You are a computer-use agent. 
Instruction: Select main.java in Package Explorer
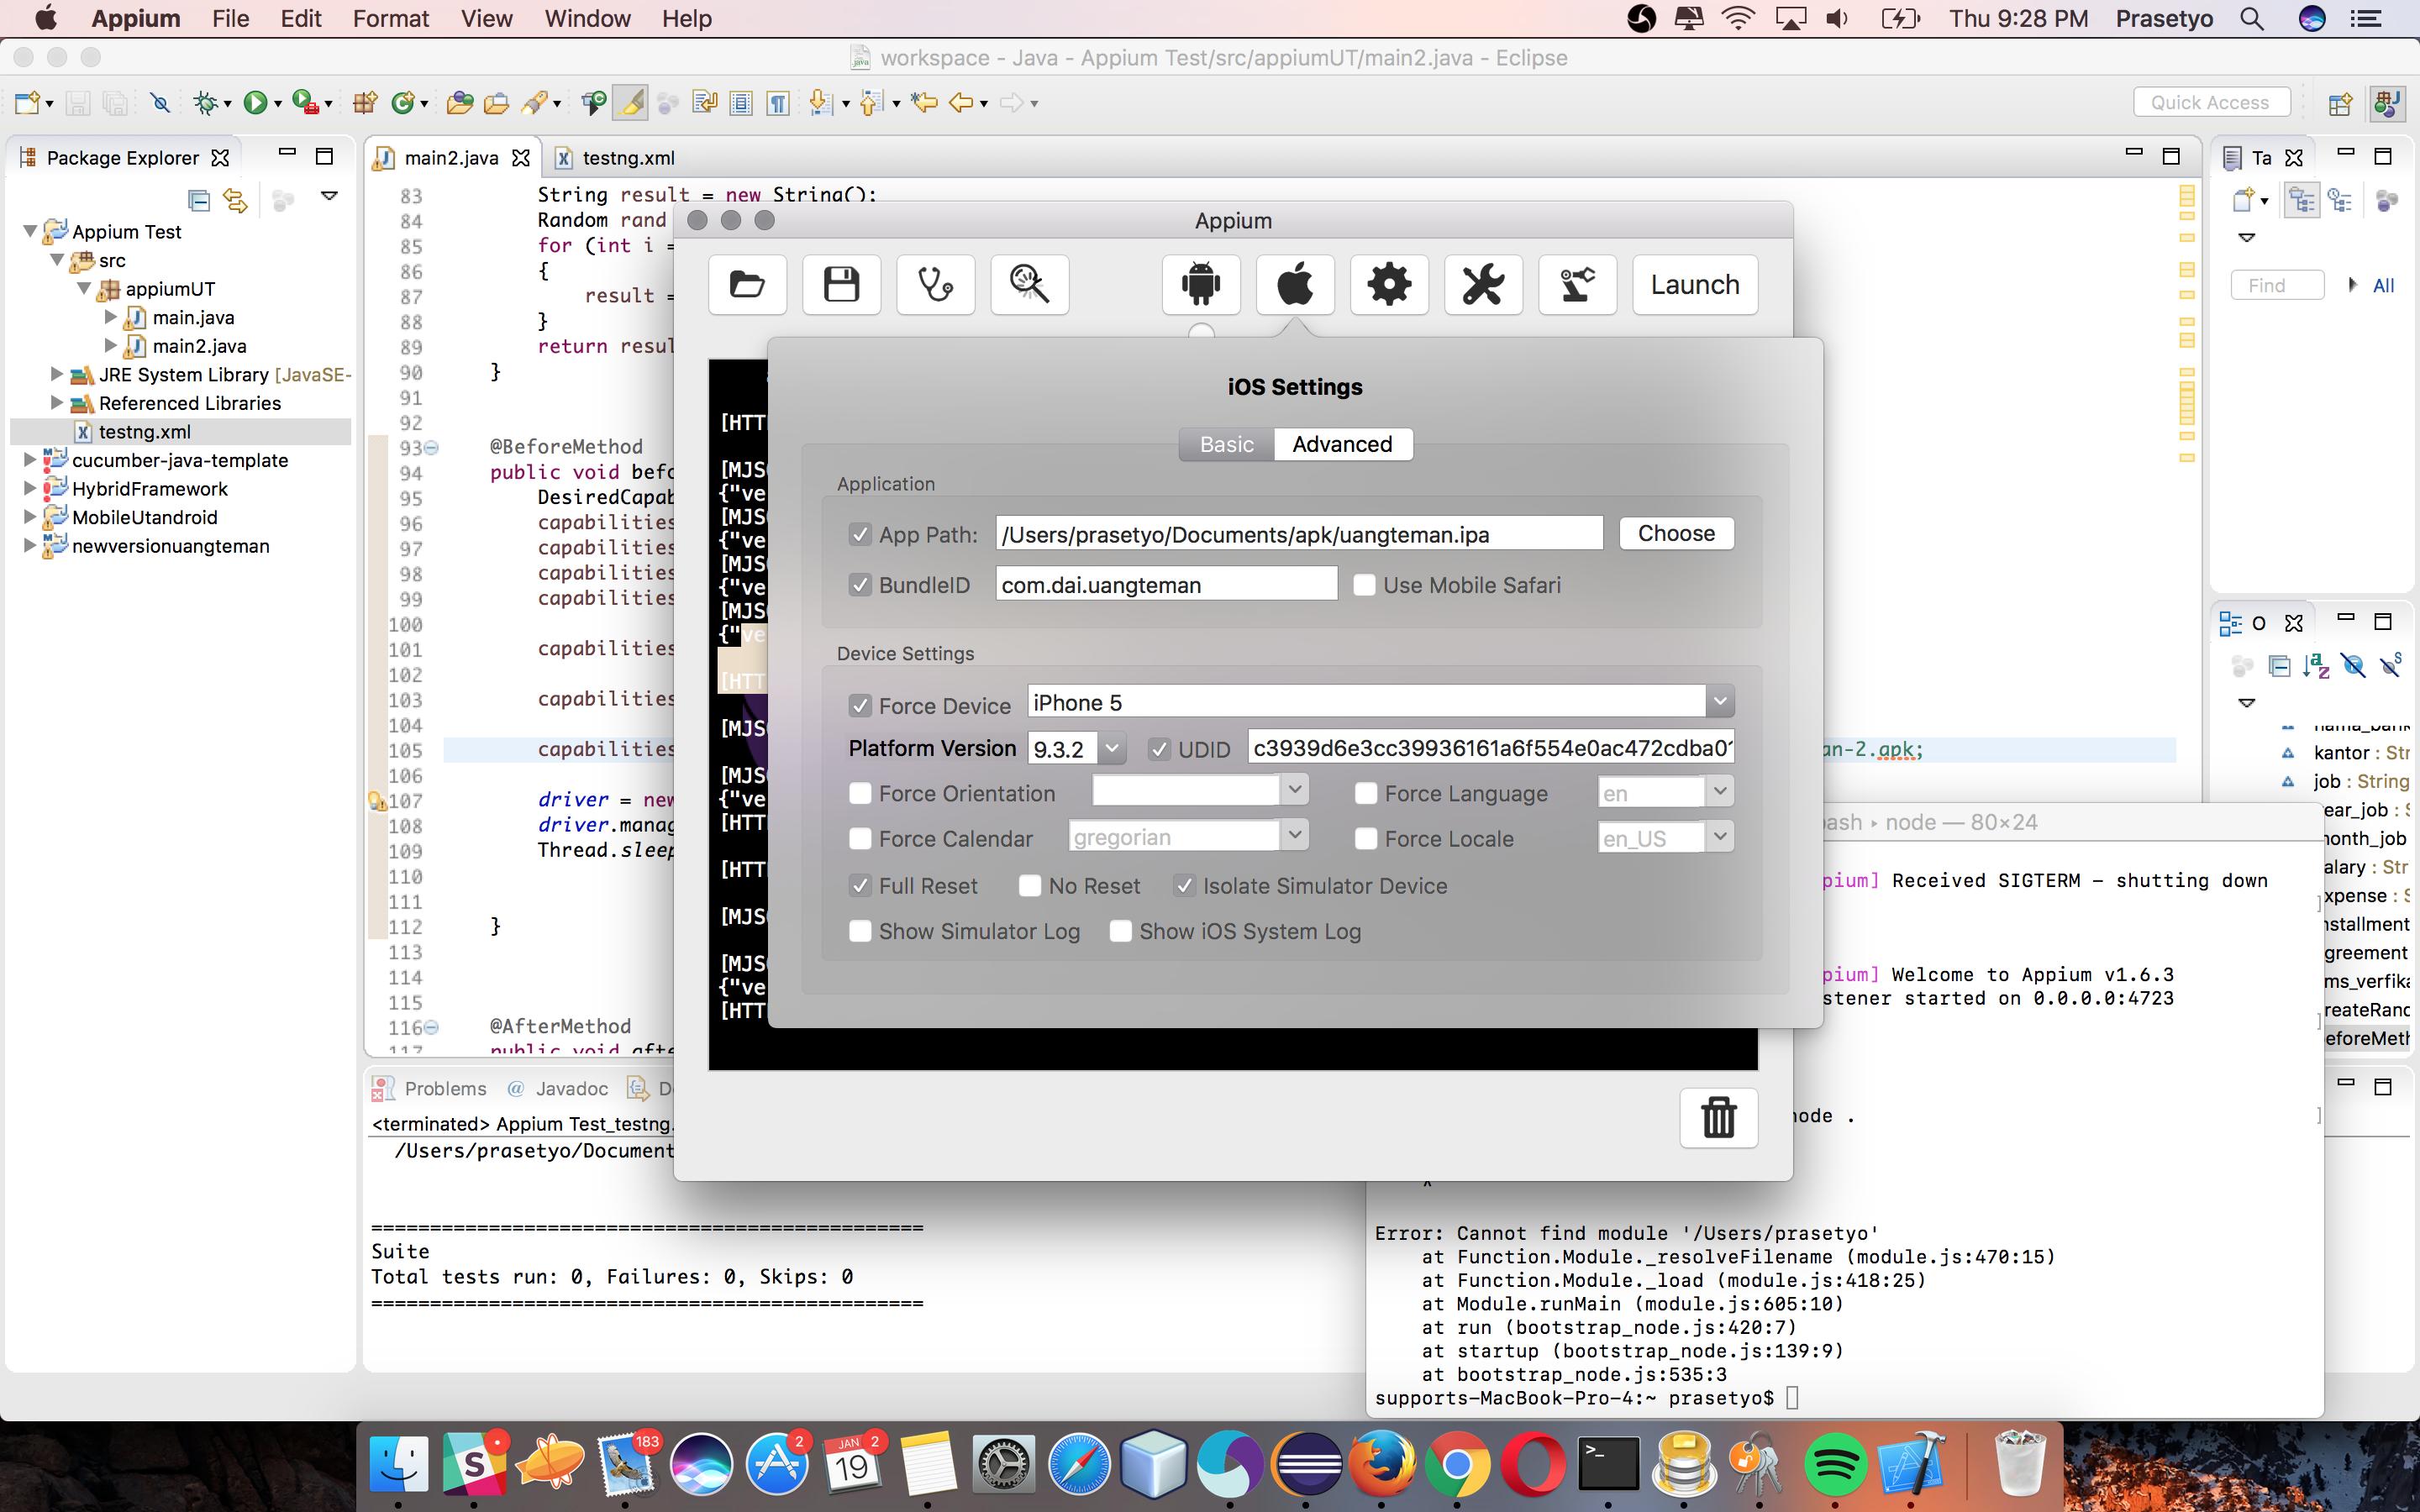(x=193, y=318)
